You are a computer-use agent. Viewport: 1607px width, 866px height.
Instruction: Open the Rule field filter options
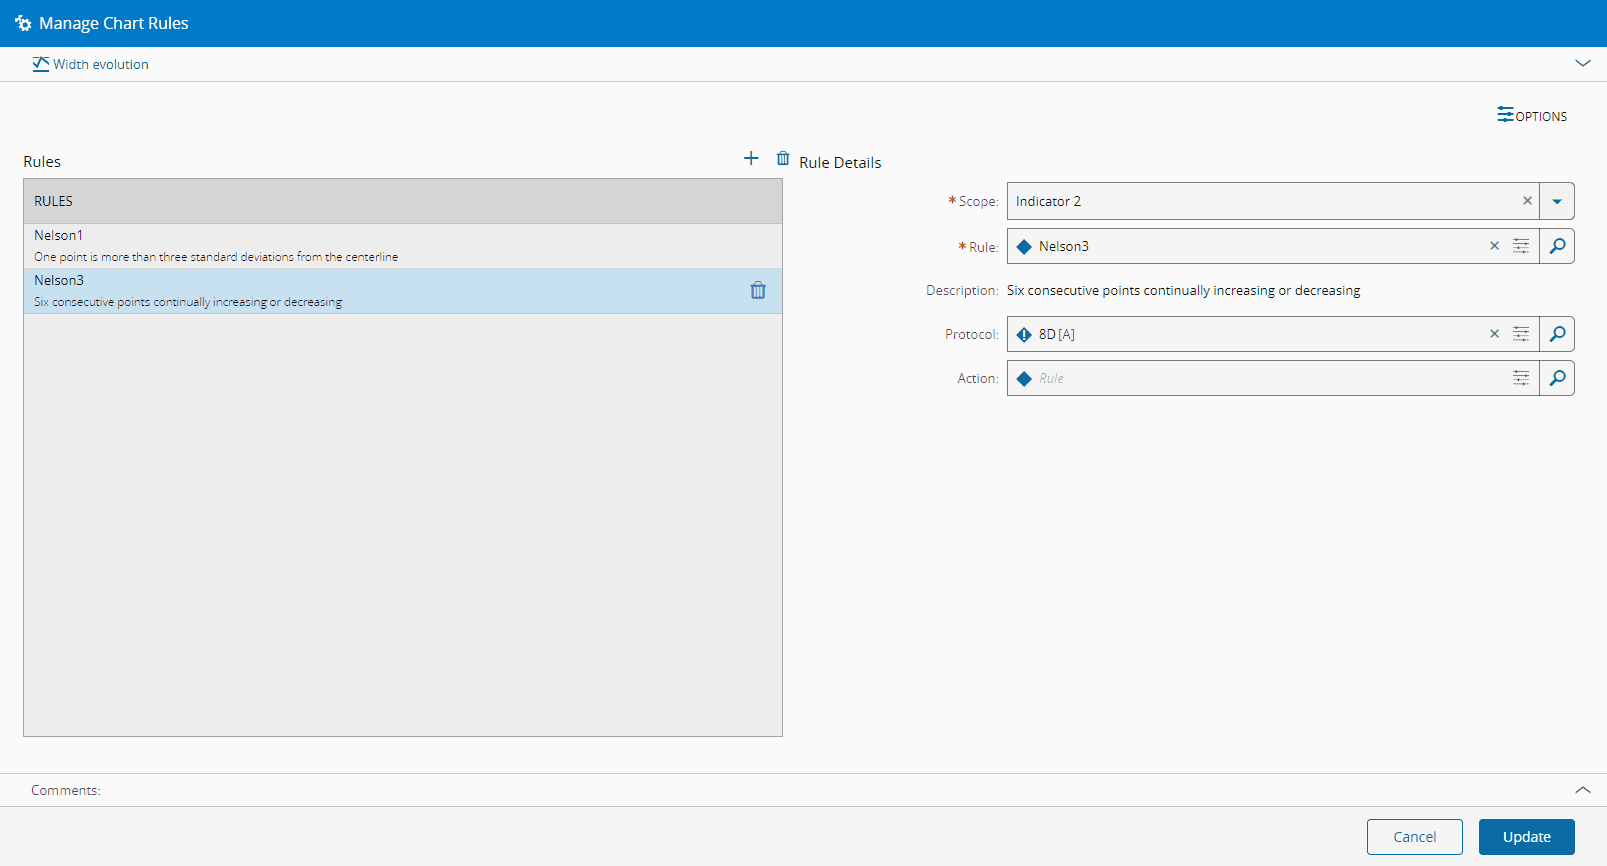point(1521,246)
